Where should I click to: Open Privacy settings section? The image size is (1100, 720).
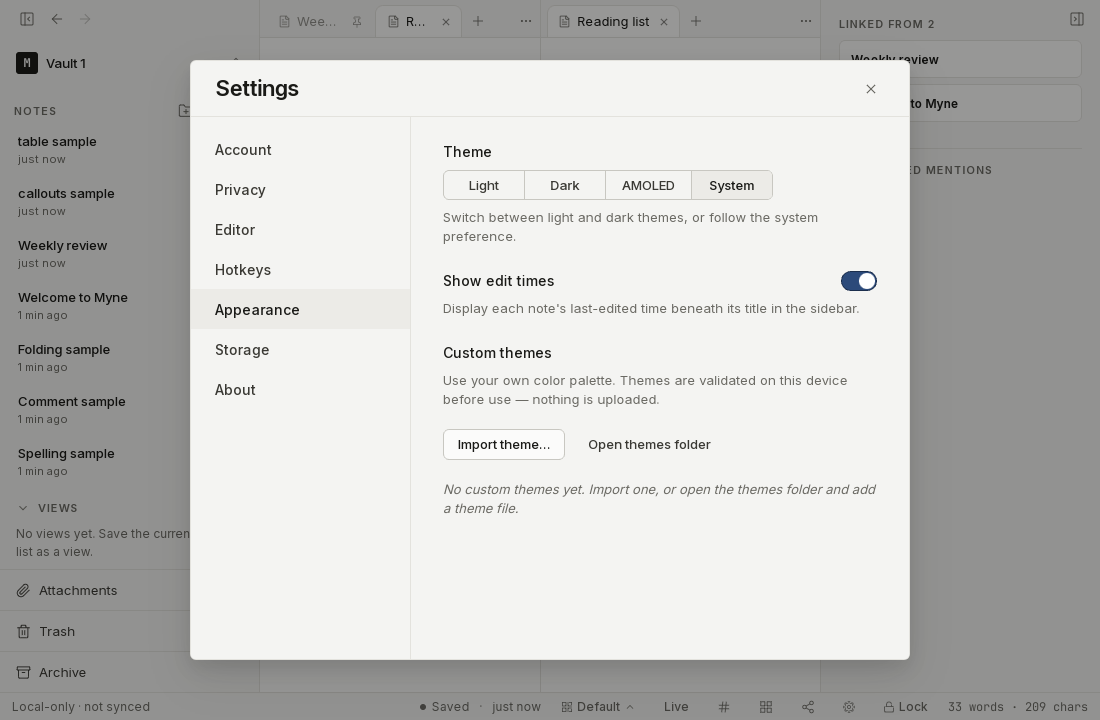[x=300, y=189]
